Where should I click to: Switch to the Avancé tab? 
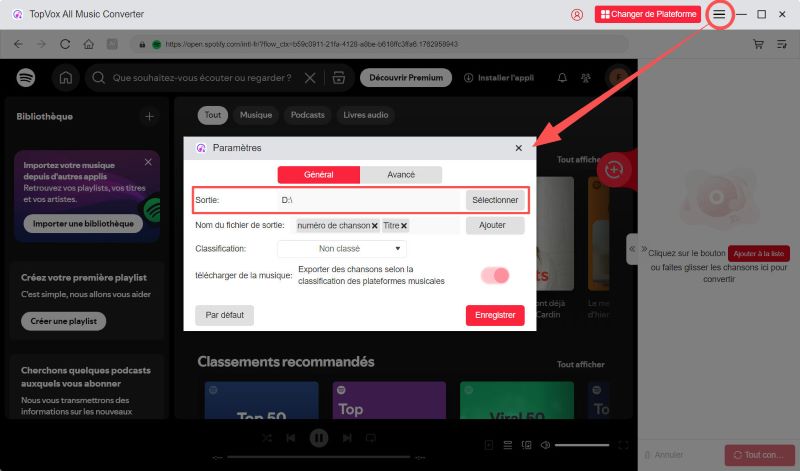tap(400, 175)
